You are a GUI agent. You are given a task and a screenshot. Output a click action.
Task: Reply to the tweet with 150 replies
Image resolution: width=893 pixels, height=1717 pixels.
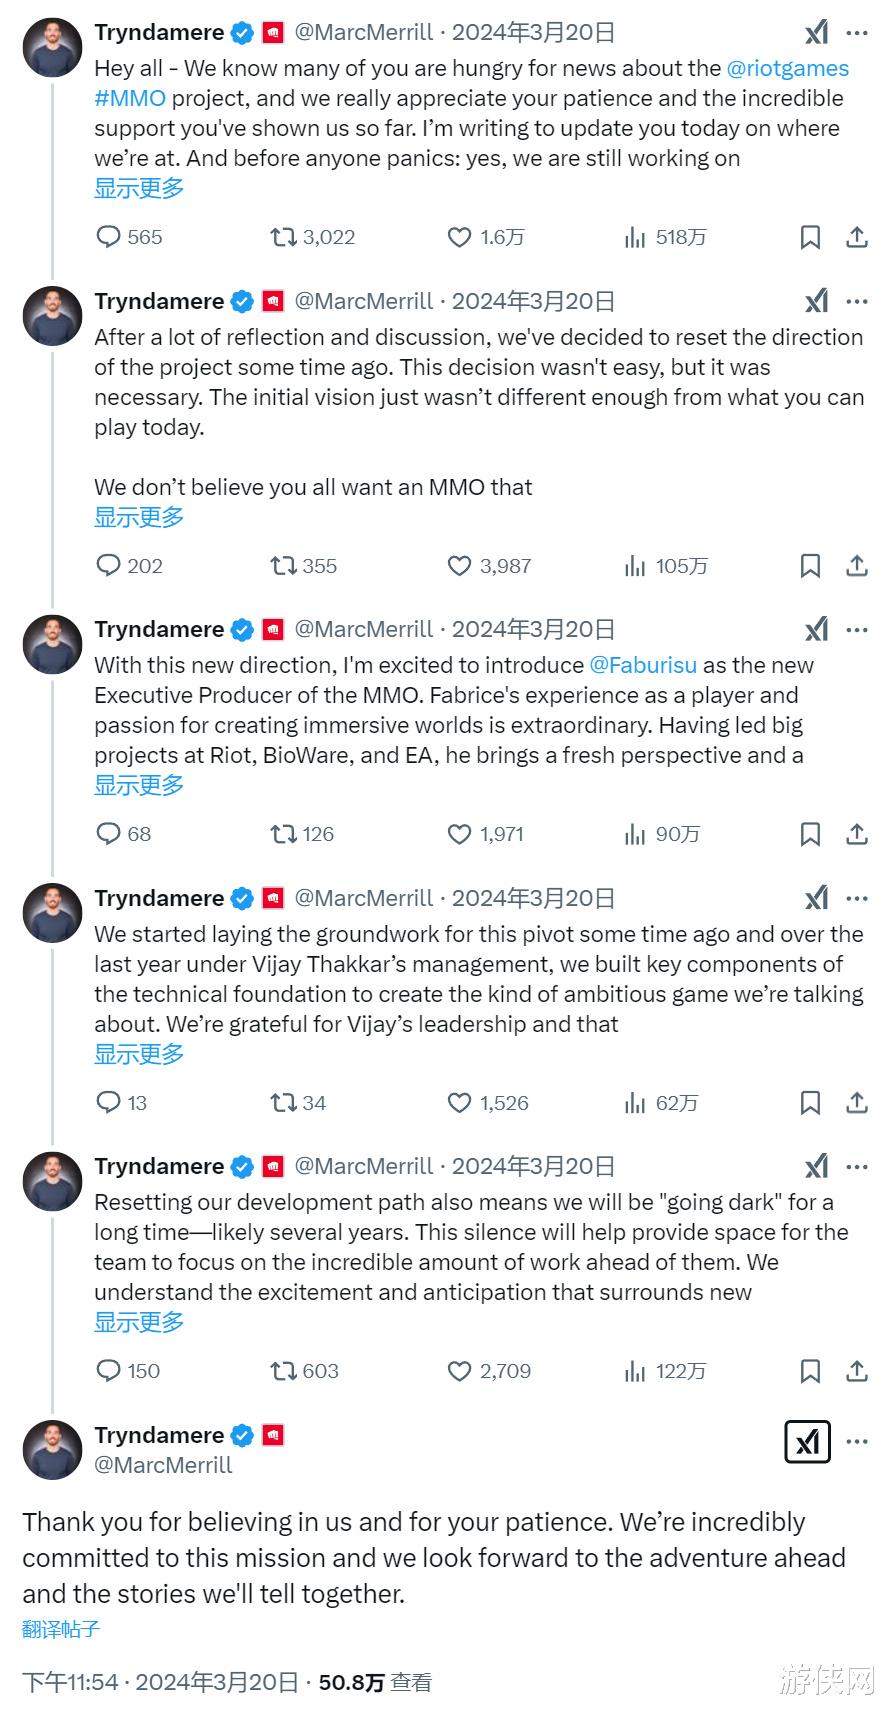pyautogui.click(x=108, y=1371)
